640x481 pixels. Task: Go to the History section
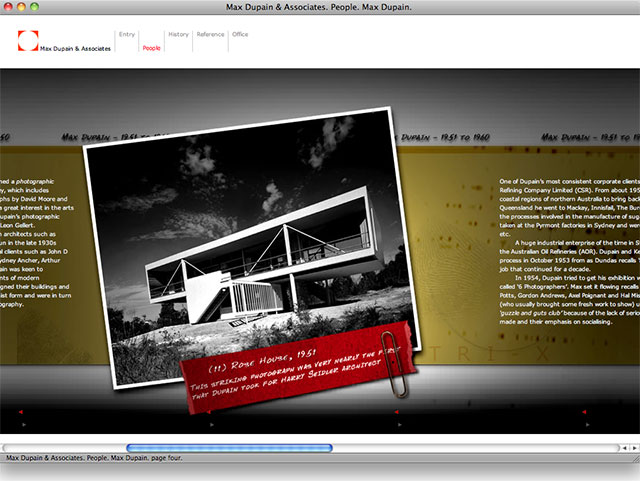click(178, 34)
